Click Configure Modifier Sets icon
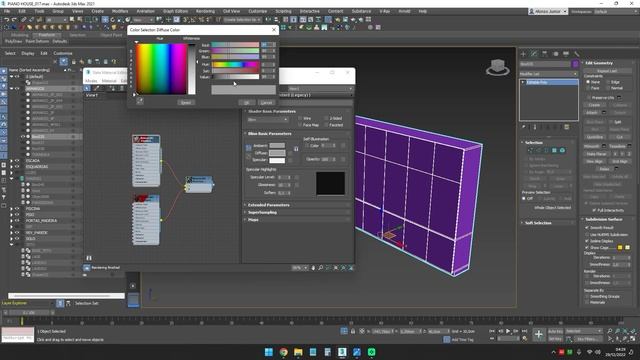 click(x=567, y=127)
